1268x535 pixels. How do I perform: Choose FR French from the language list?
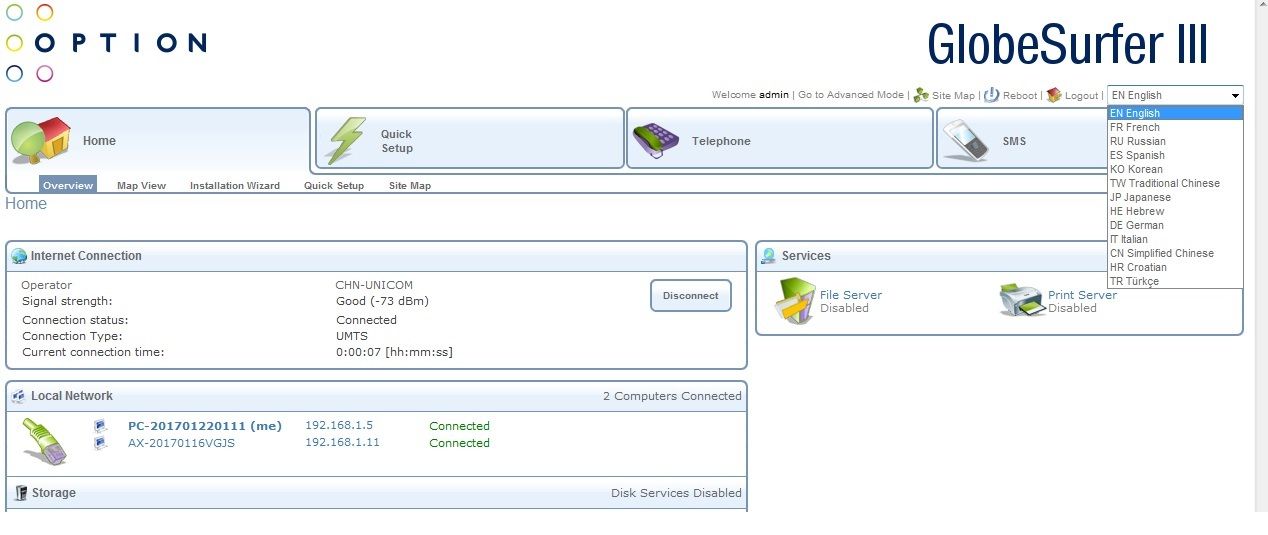[x=1175, y=127]
